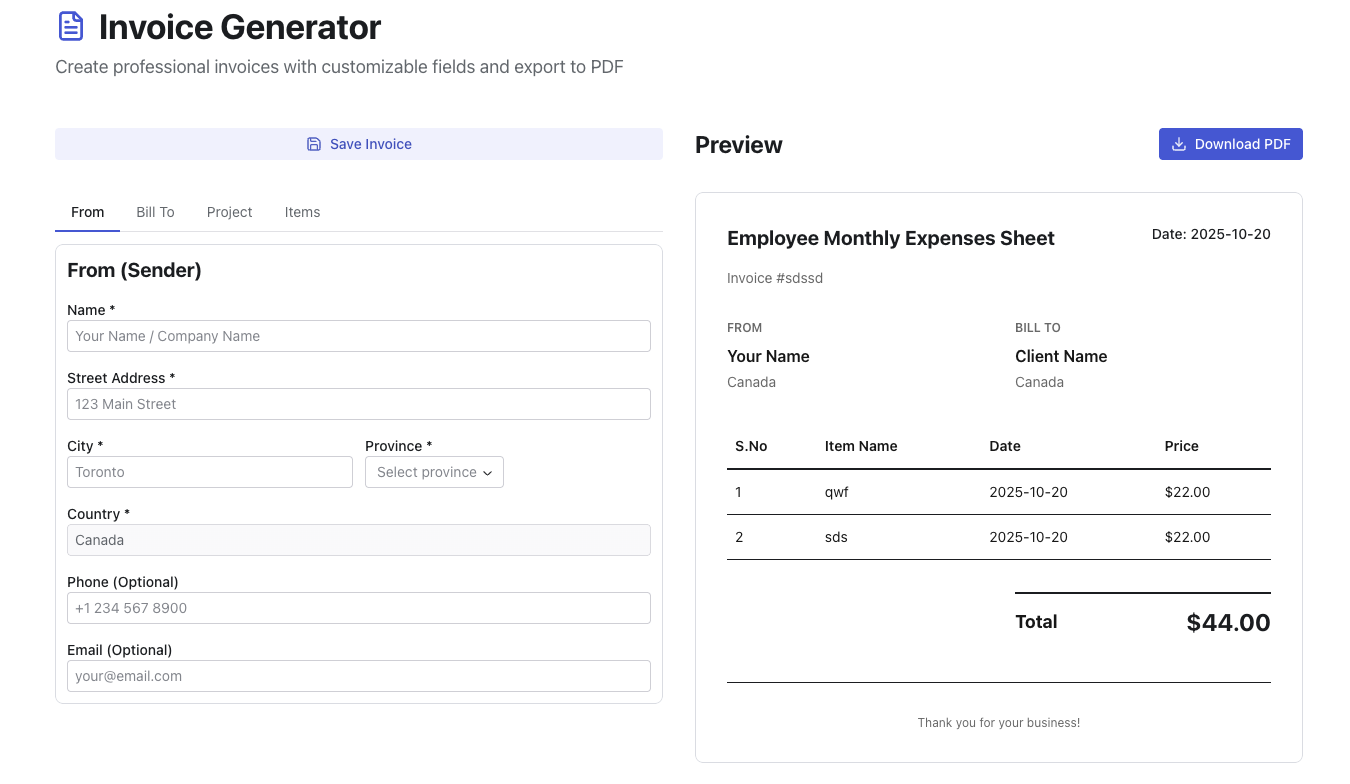Select the Email optional input field
Screen dimensions: 1350x784
(358, 676)
